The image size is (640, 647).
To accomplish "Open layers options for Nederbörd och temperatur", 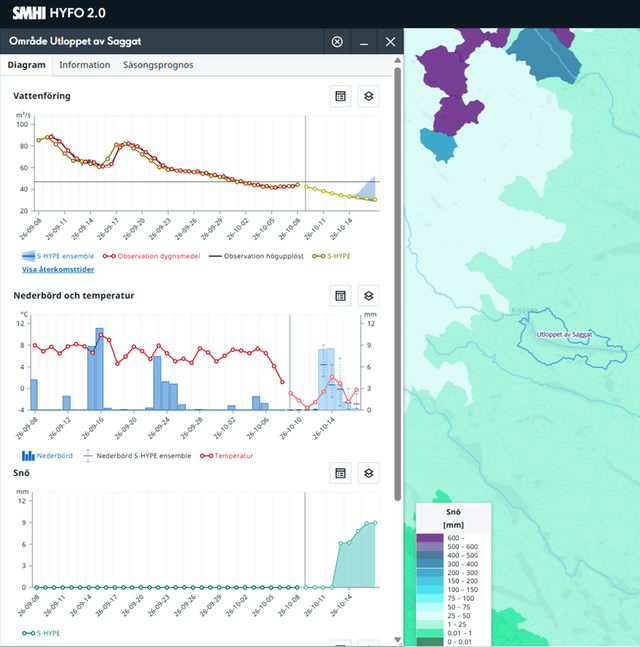I will [x=368, y=296].
